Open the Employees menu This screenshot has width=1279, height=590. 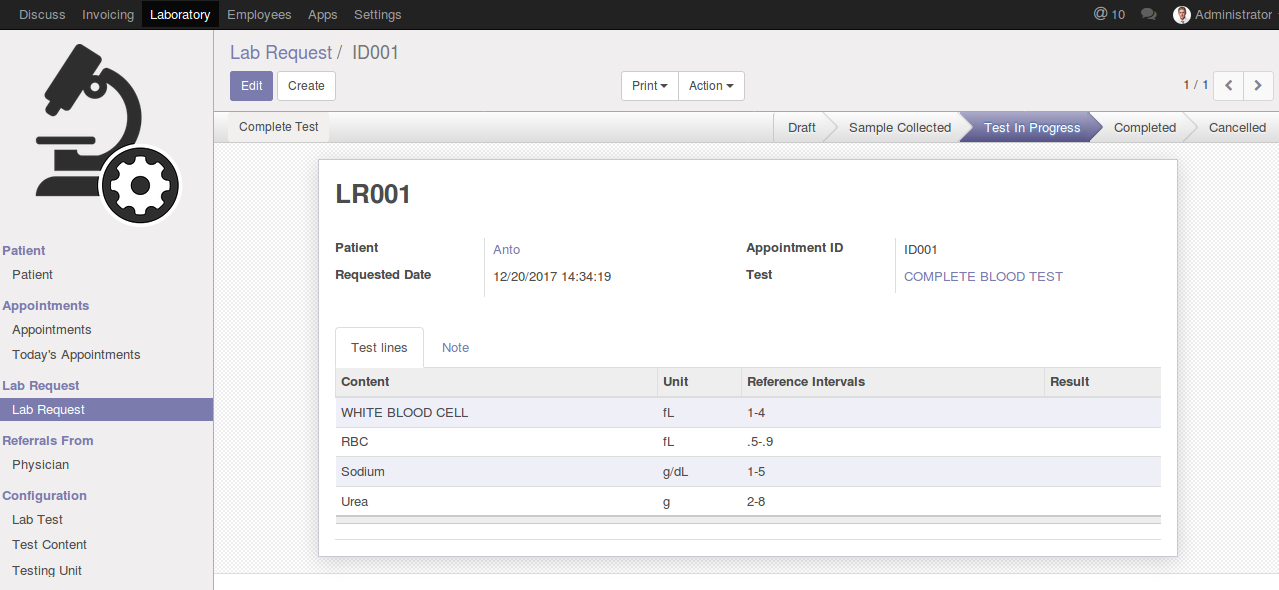pyautogui.click(x=259, y=15)
